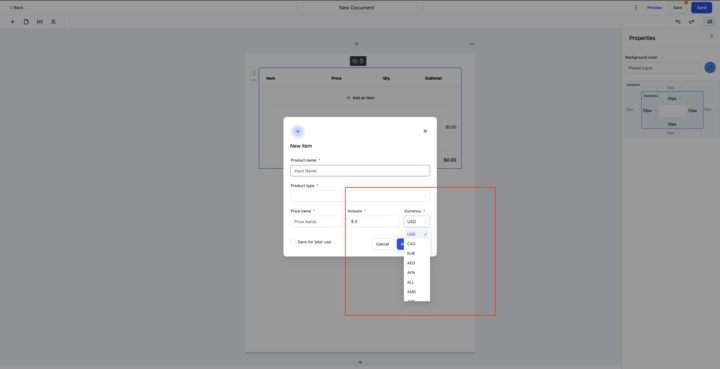Image resolution: width=720 pixels, height=369 pixels.
Task: Click the undo arrow icon
Action: tap(678, 22)
